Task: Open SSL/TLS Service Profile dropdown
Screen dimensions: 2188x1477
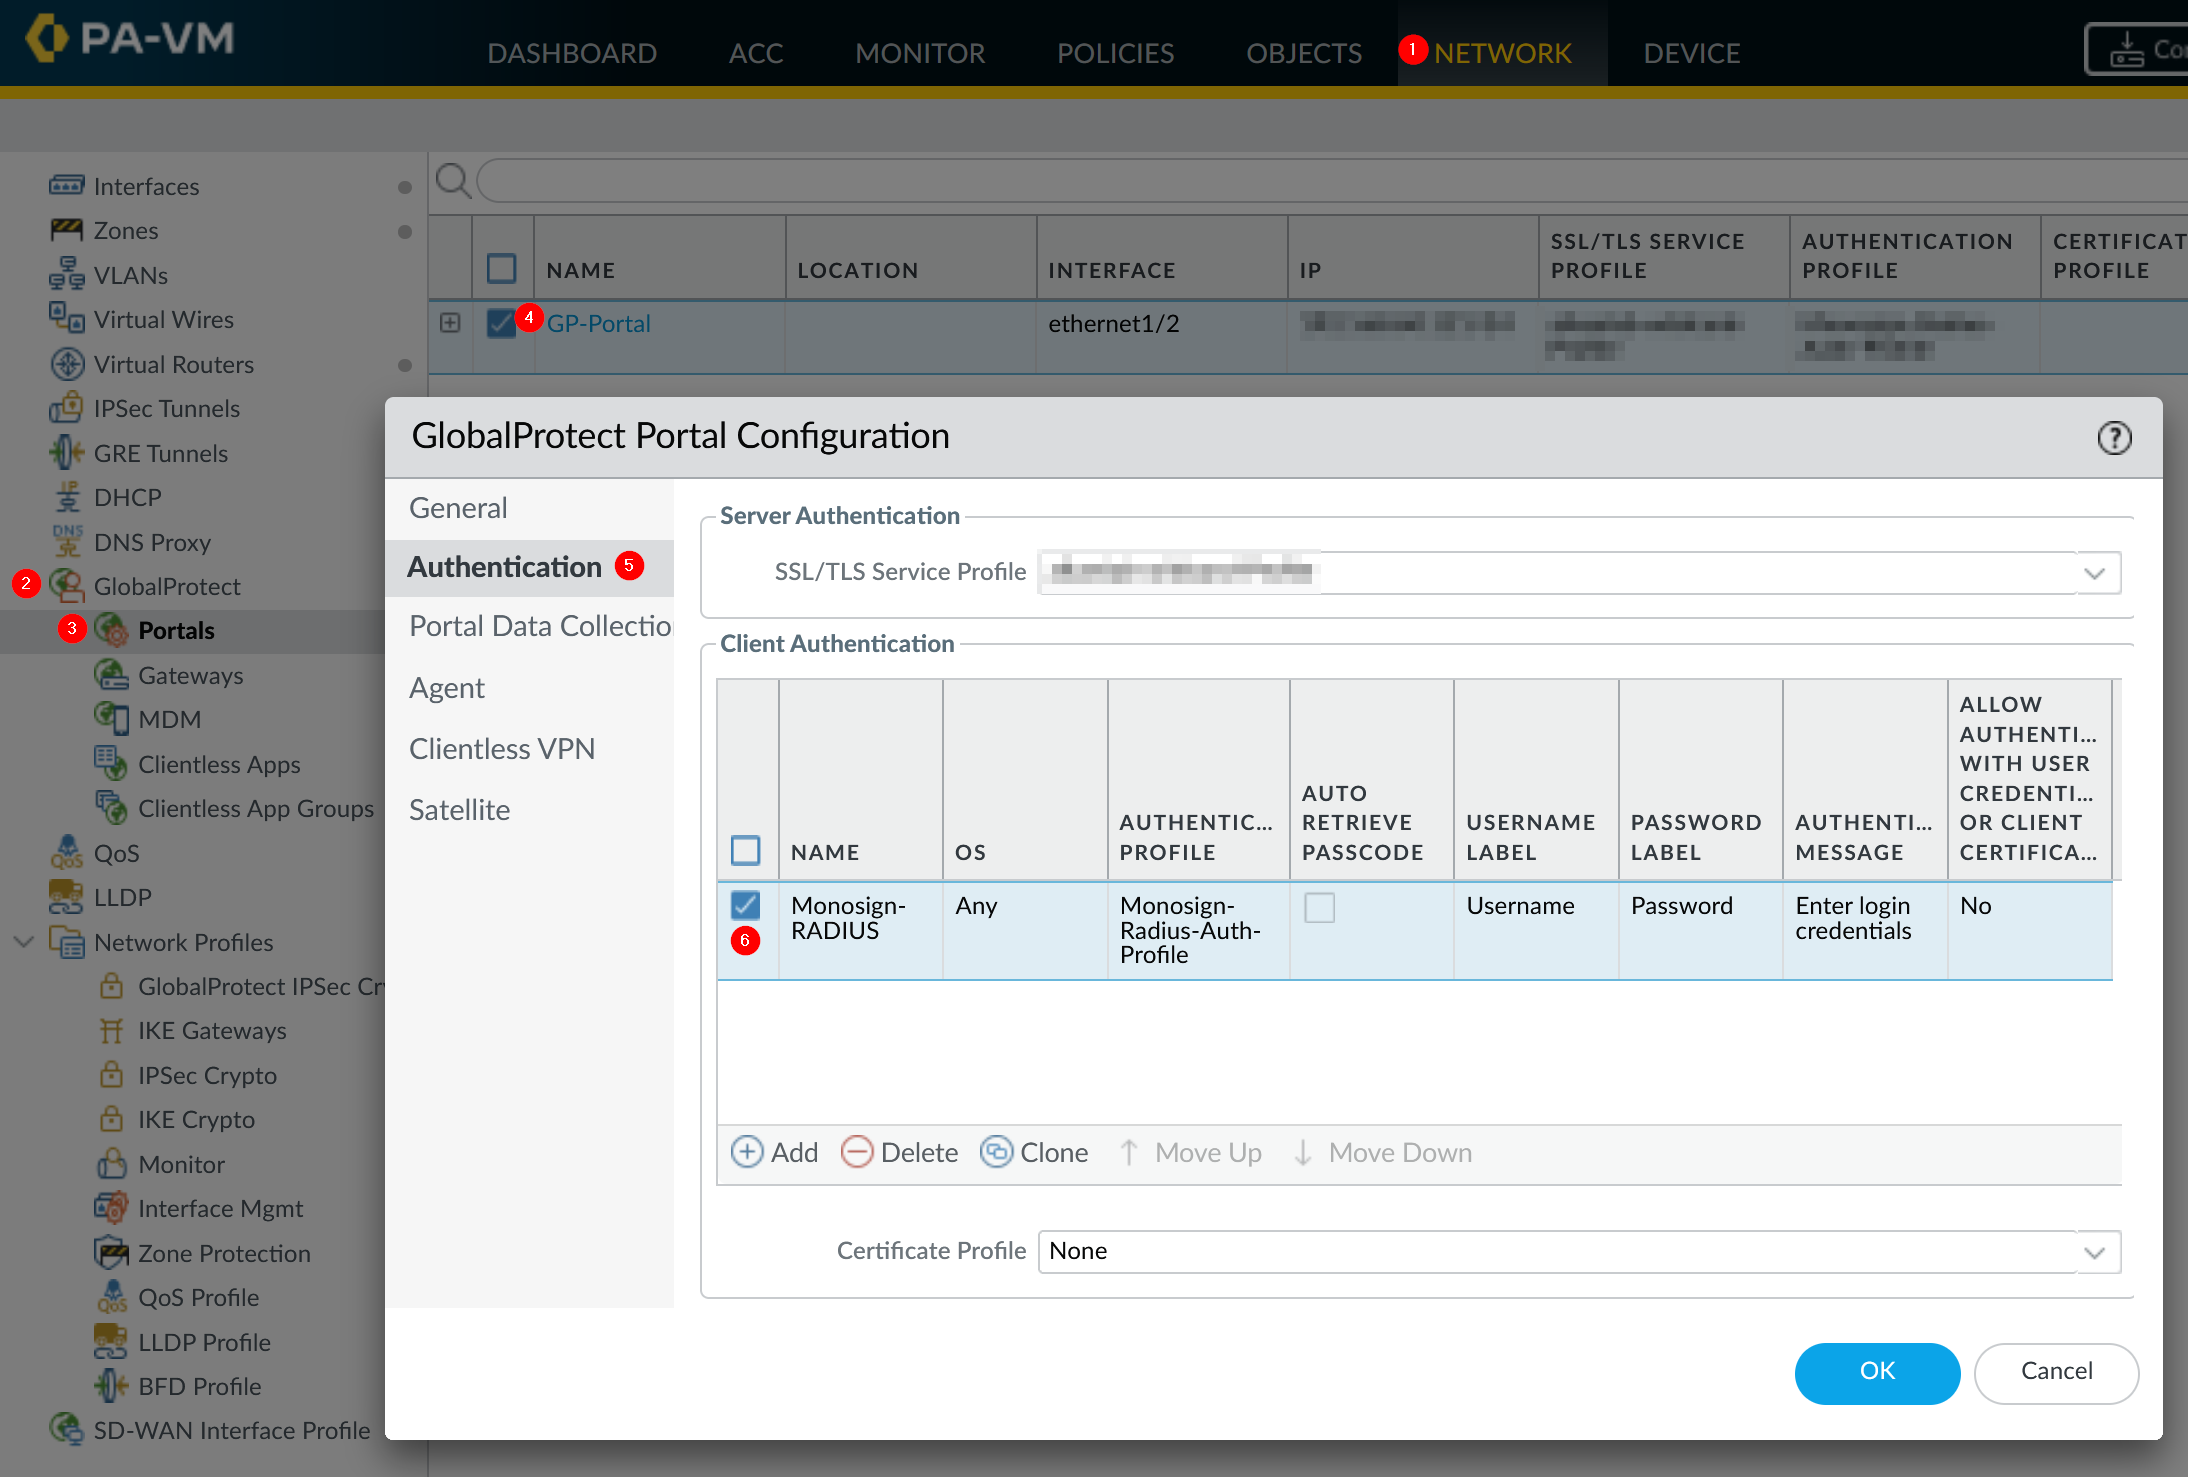Action: point(2094,573)
